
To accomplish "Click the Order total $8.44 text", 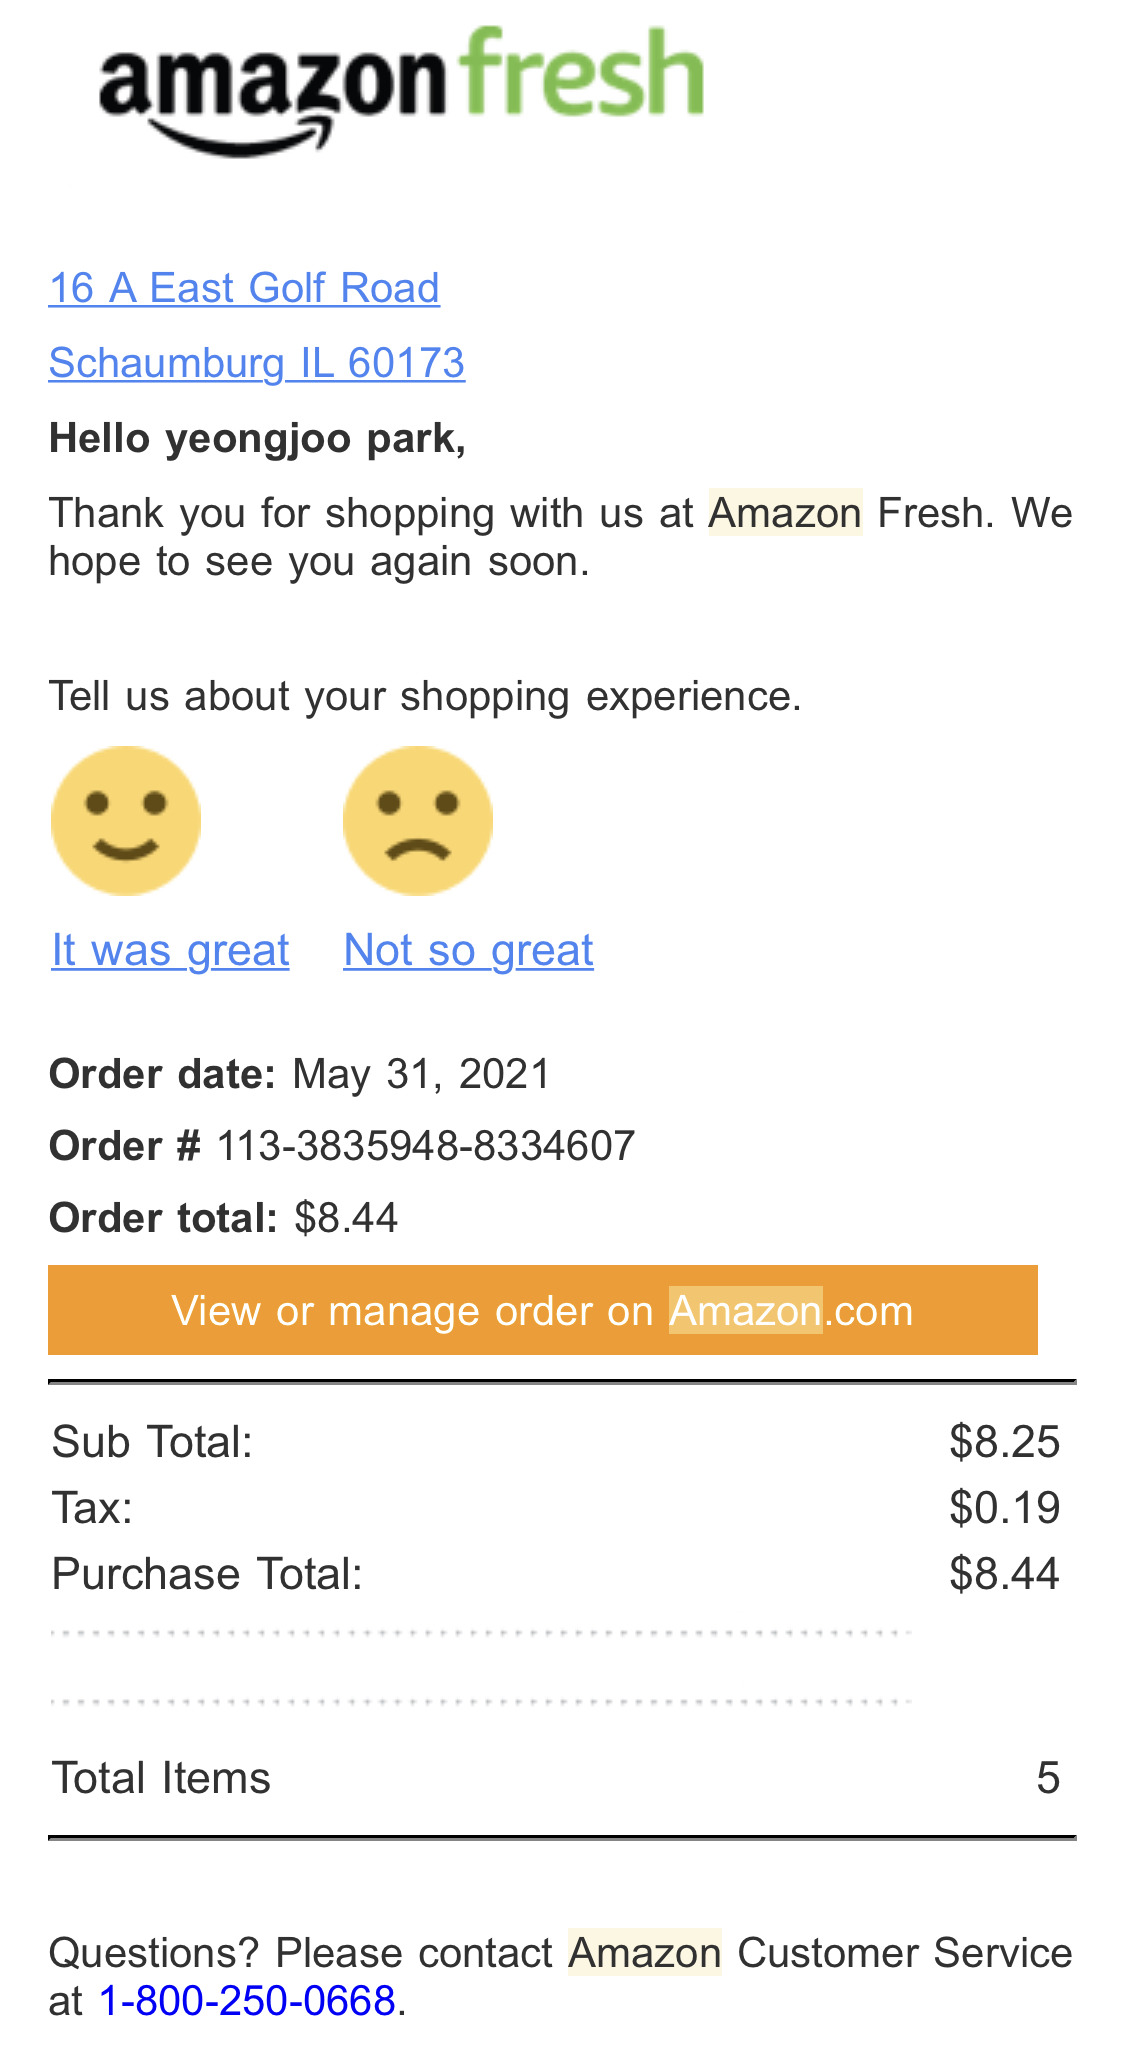I will [x=346, y=1218].
